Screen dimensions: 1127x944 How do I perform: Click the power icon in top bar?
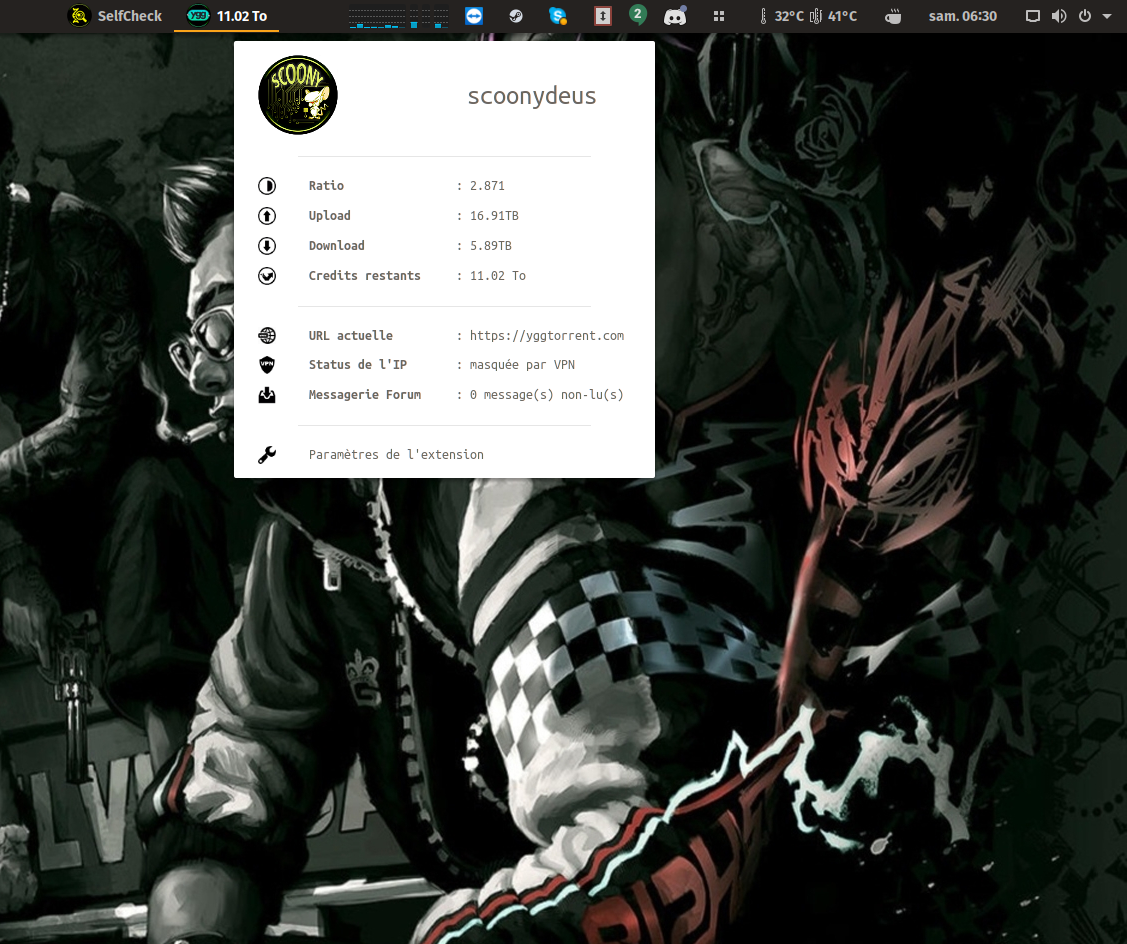(x=1085, y=16)
